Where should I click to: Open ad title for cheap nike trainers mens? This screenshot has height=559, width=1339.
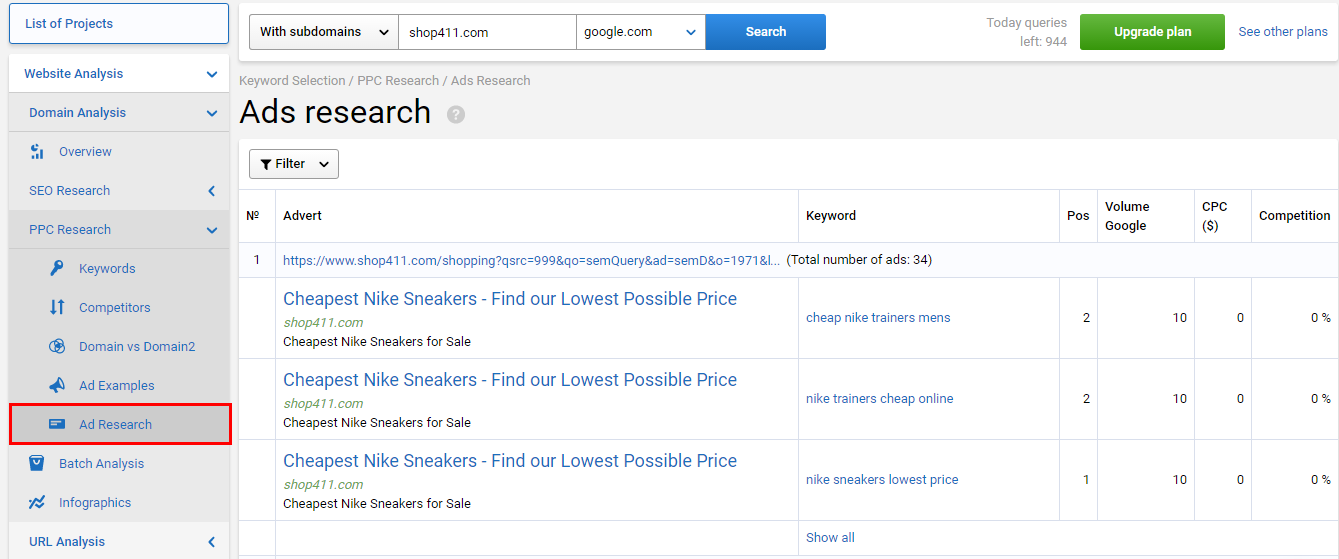click(x=510, y=299)
